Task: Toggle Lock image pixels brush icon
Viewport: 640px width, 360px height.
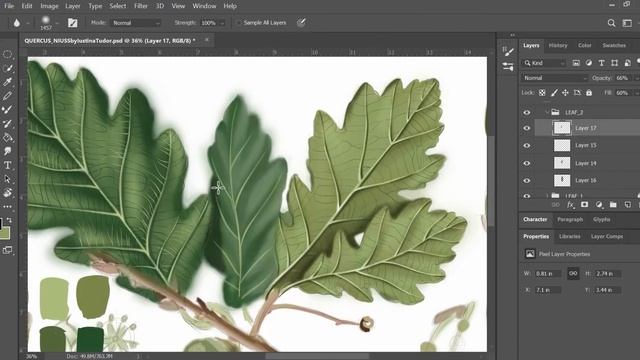Action: tap(554, 93)
